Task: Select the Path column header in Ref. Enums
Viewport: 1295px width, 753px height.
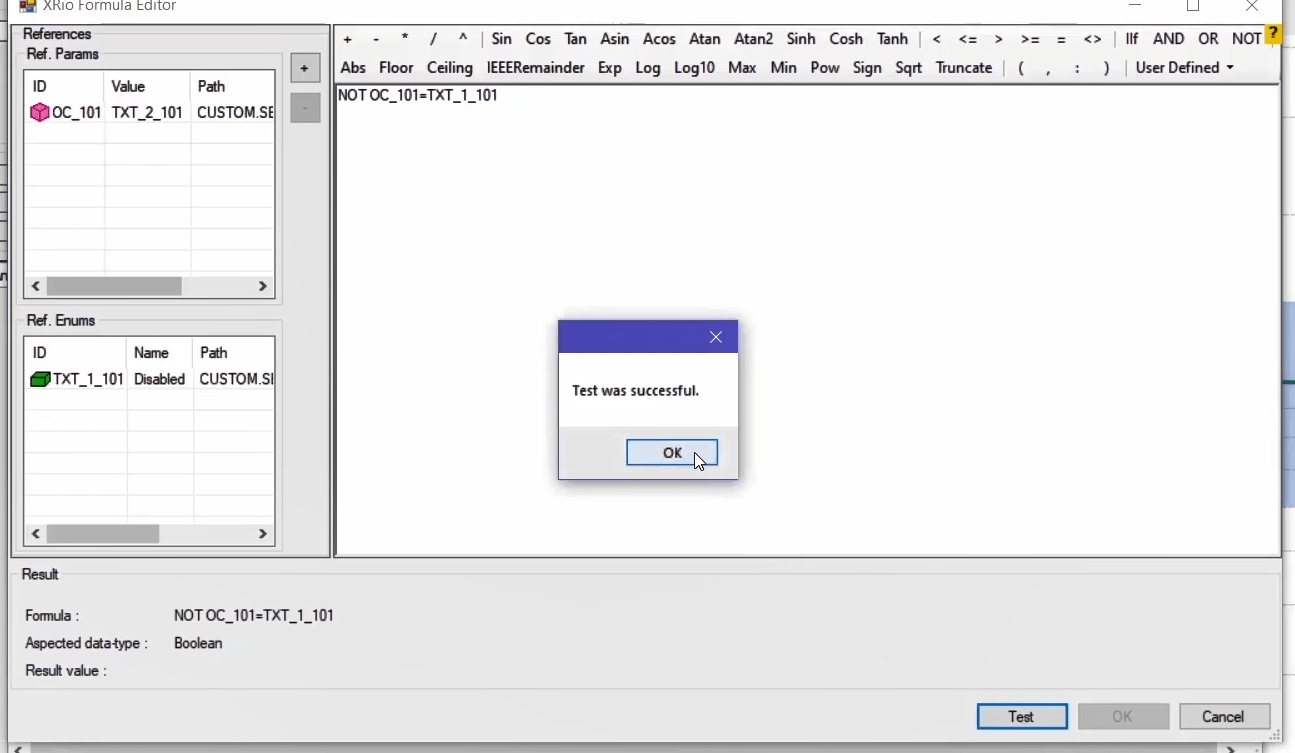Action: 214,353
